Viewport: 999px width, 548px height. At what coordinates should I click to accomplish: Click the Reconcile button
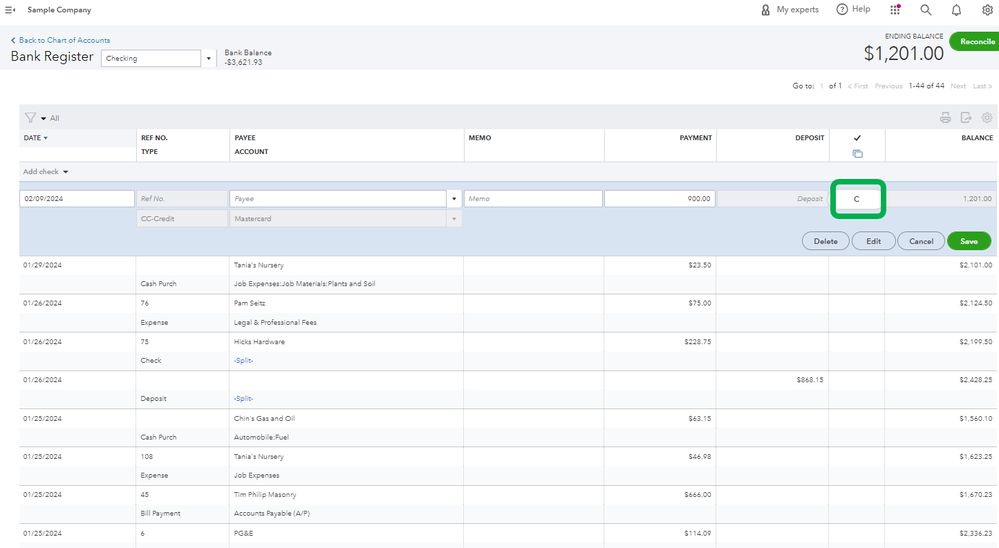(x=975, y=41)
